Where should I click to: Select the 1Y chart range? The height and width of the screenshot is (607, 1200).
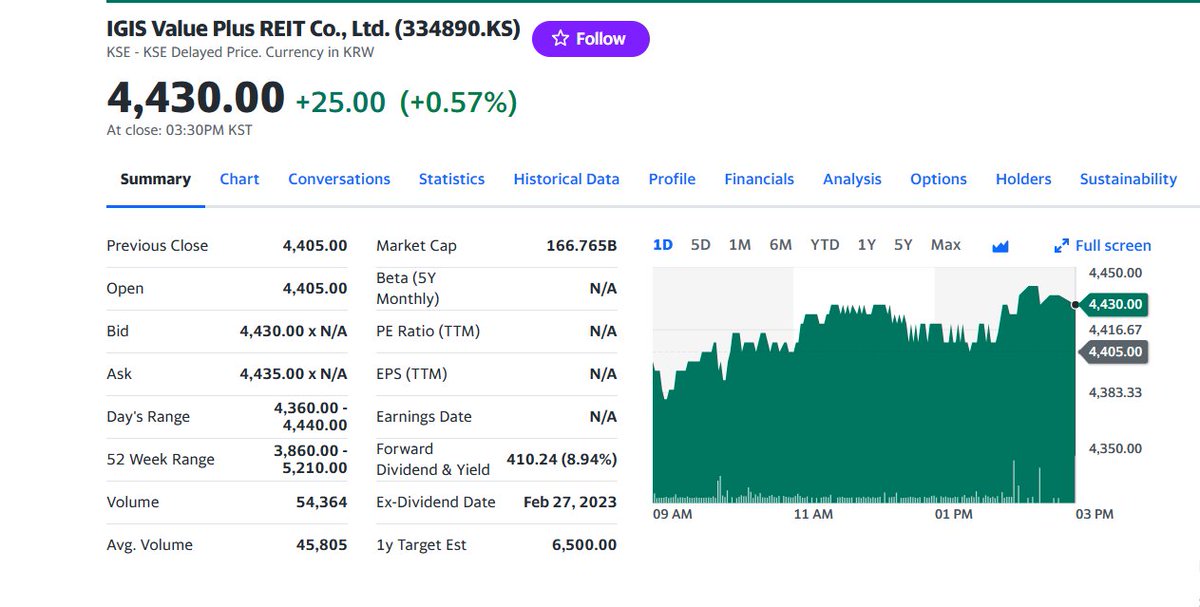click(x=867, y=245)
